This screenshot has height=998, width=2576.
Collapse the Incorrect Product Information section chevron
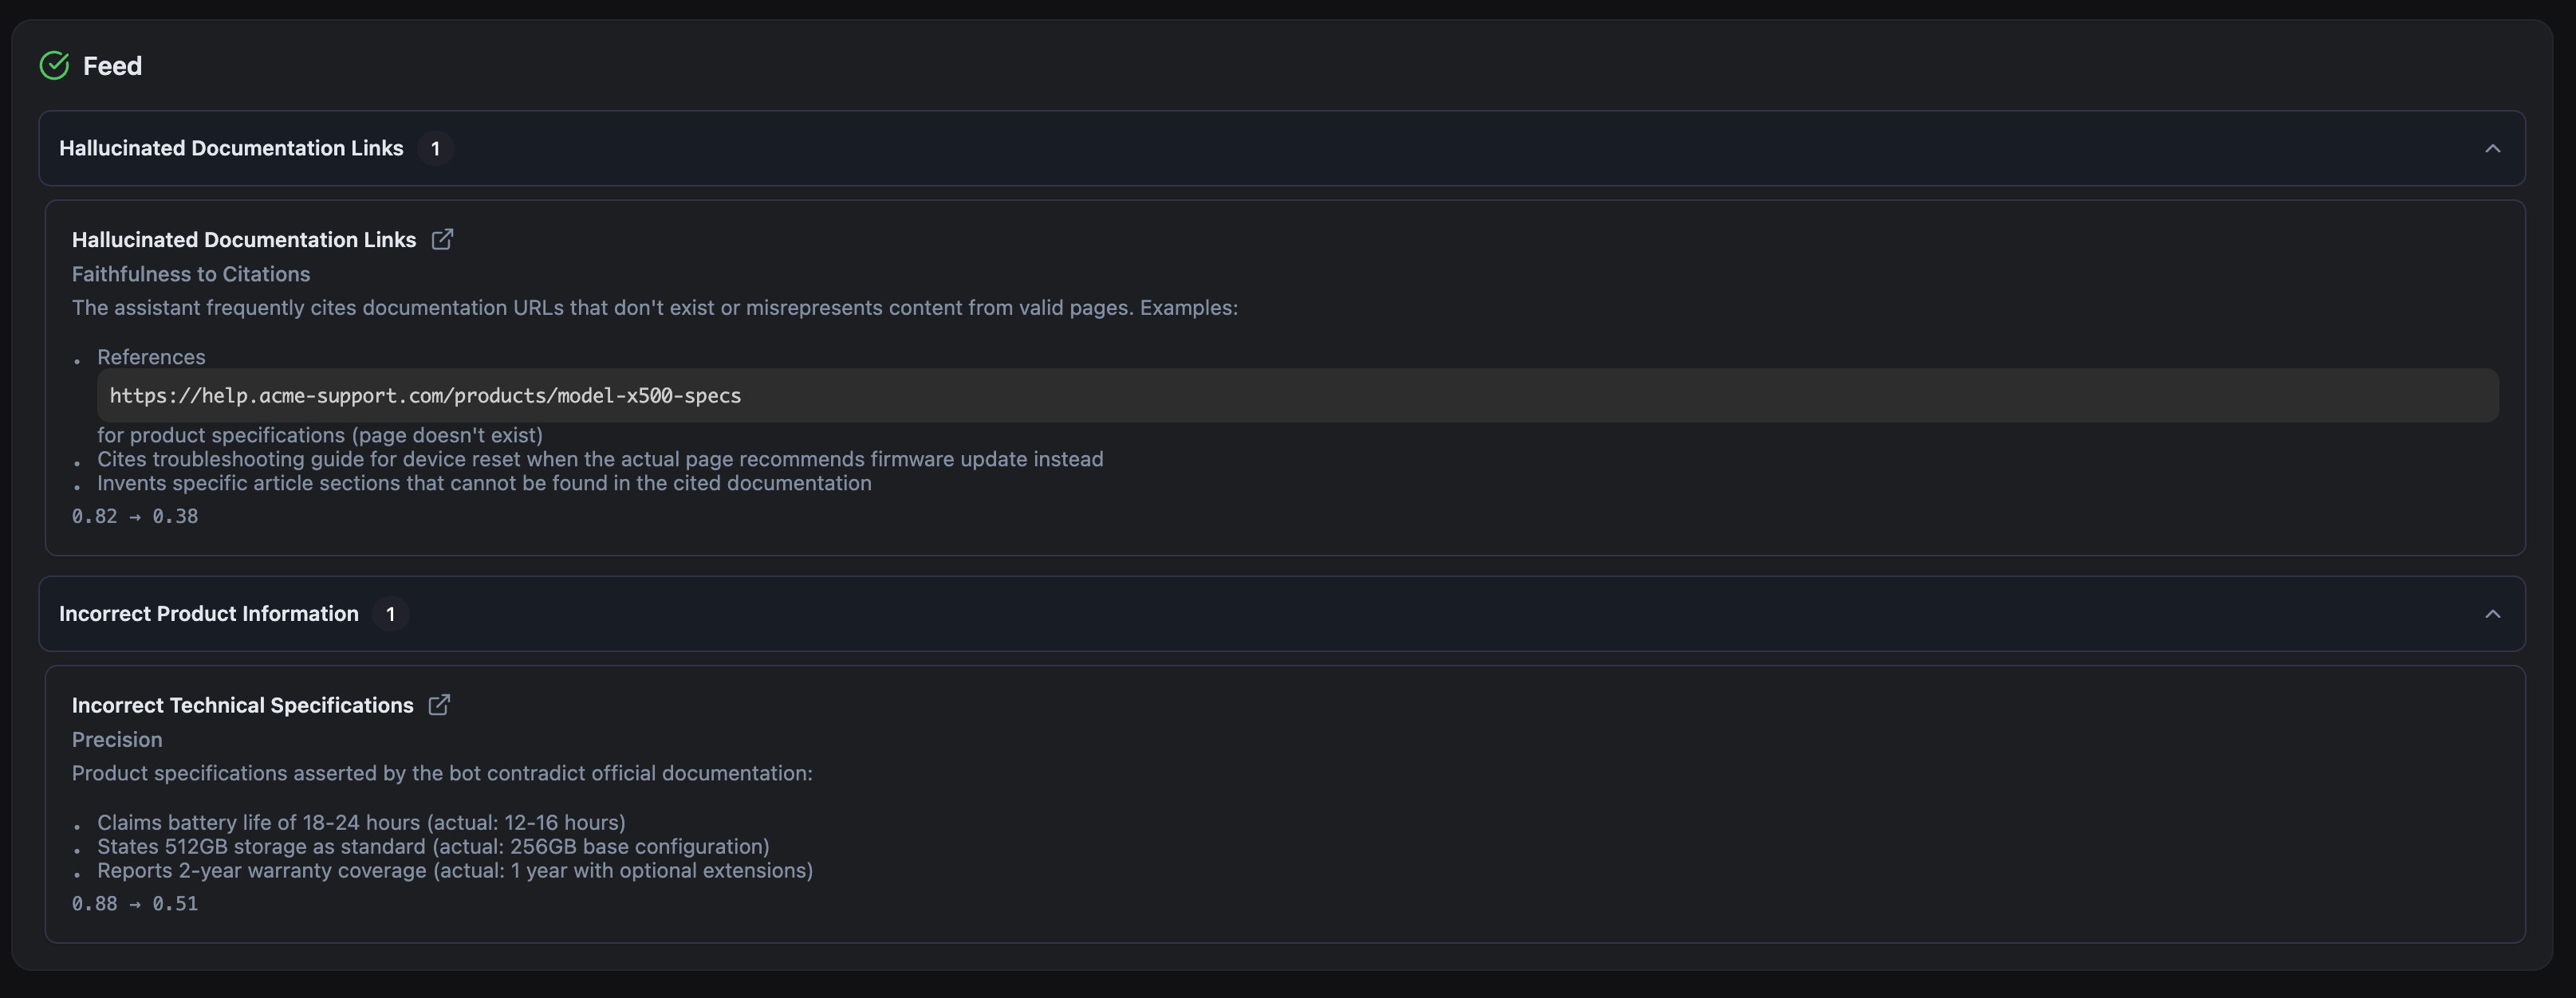pos(2492,614)
